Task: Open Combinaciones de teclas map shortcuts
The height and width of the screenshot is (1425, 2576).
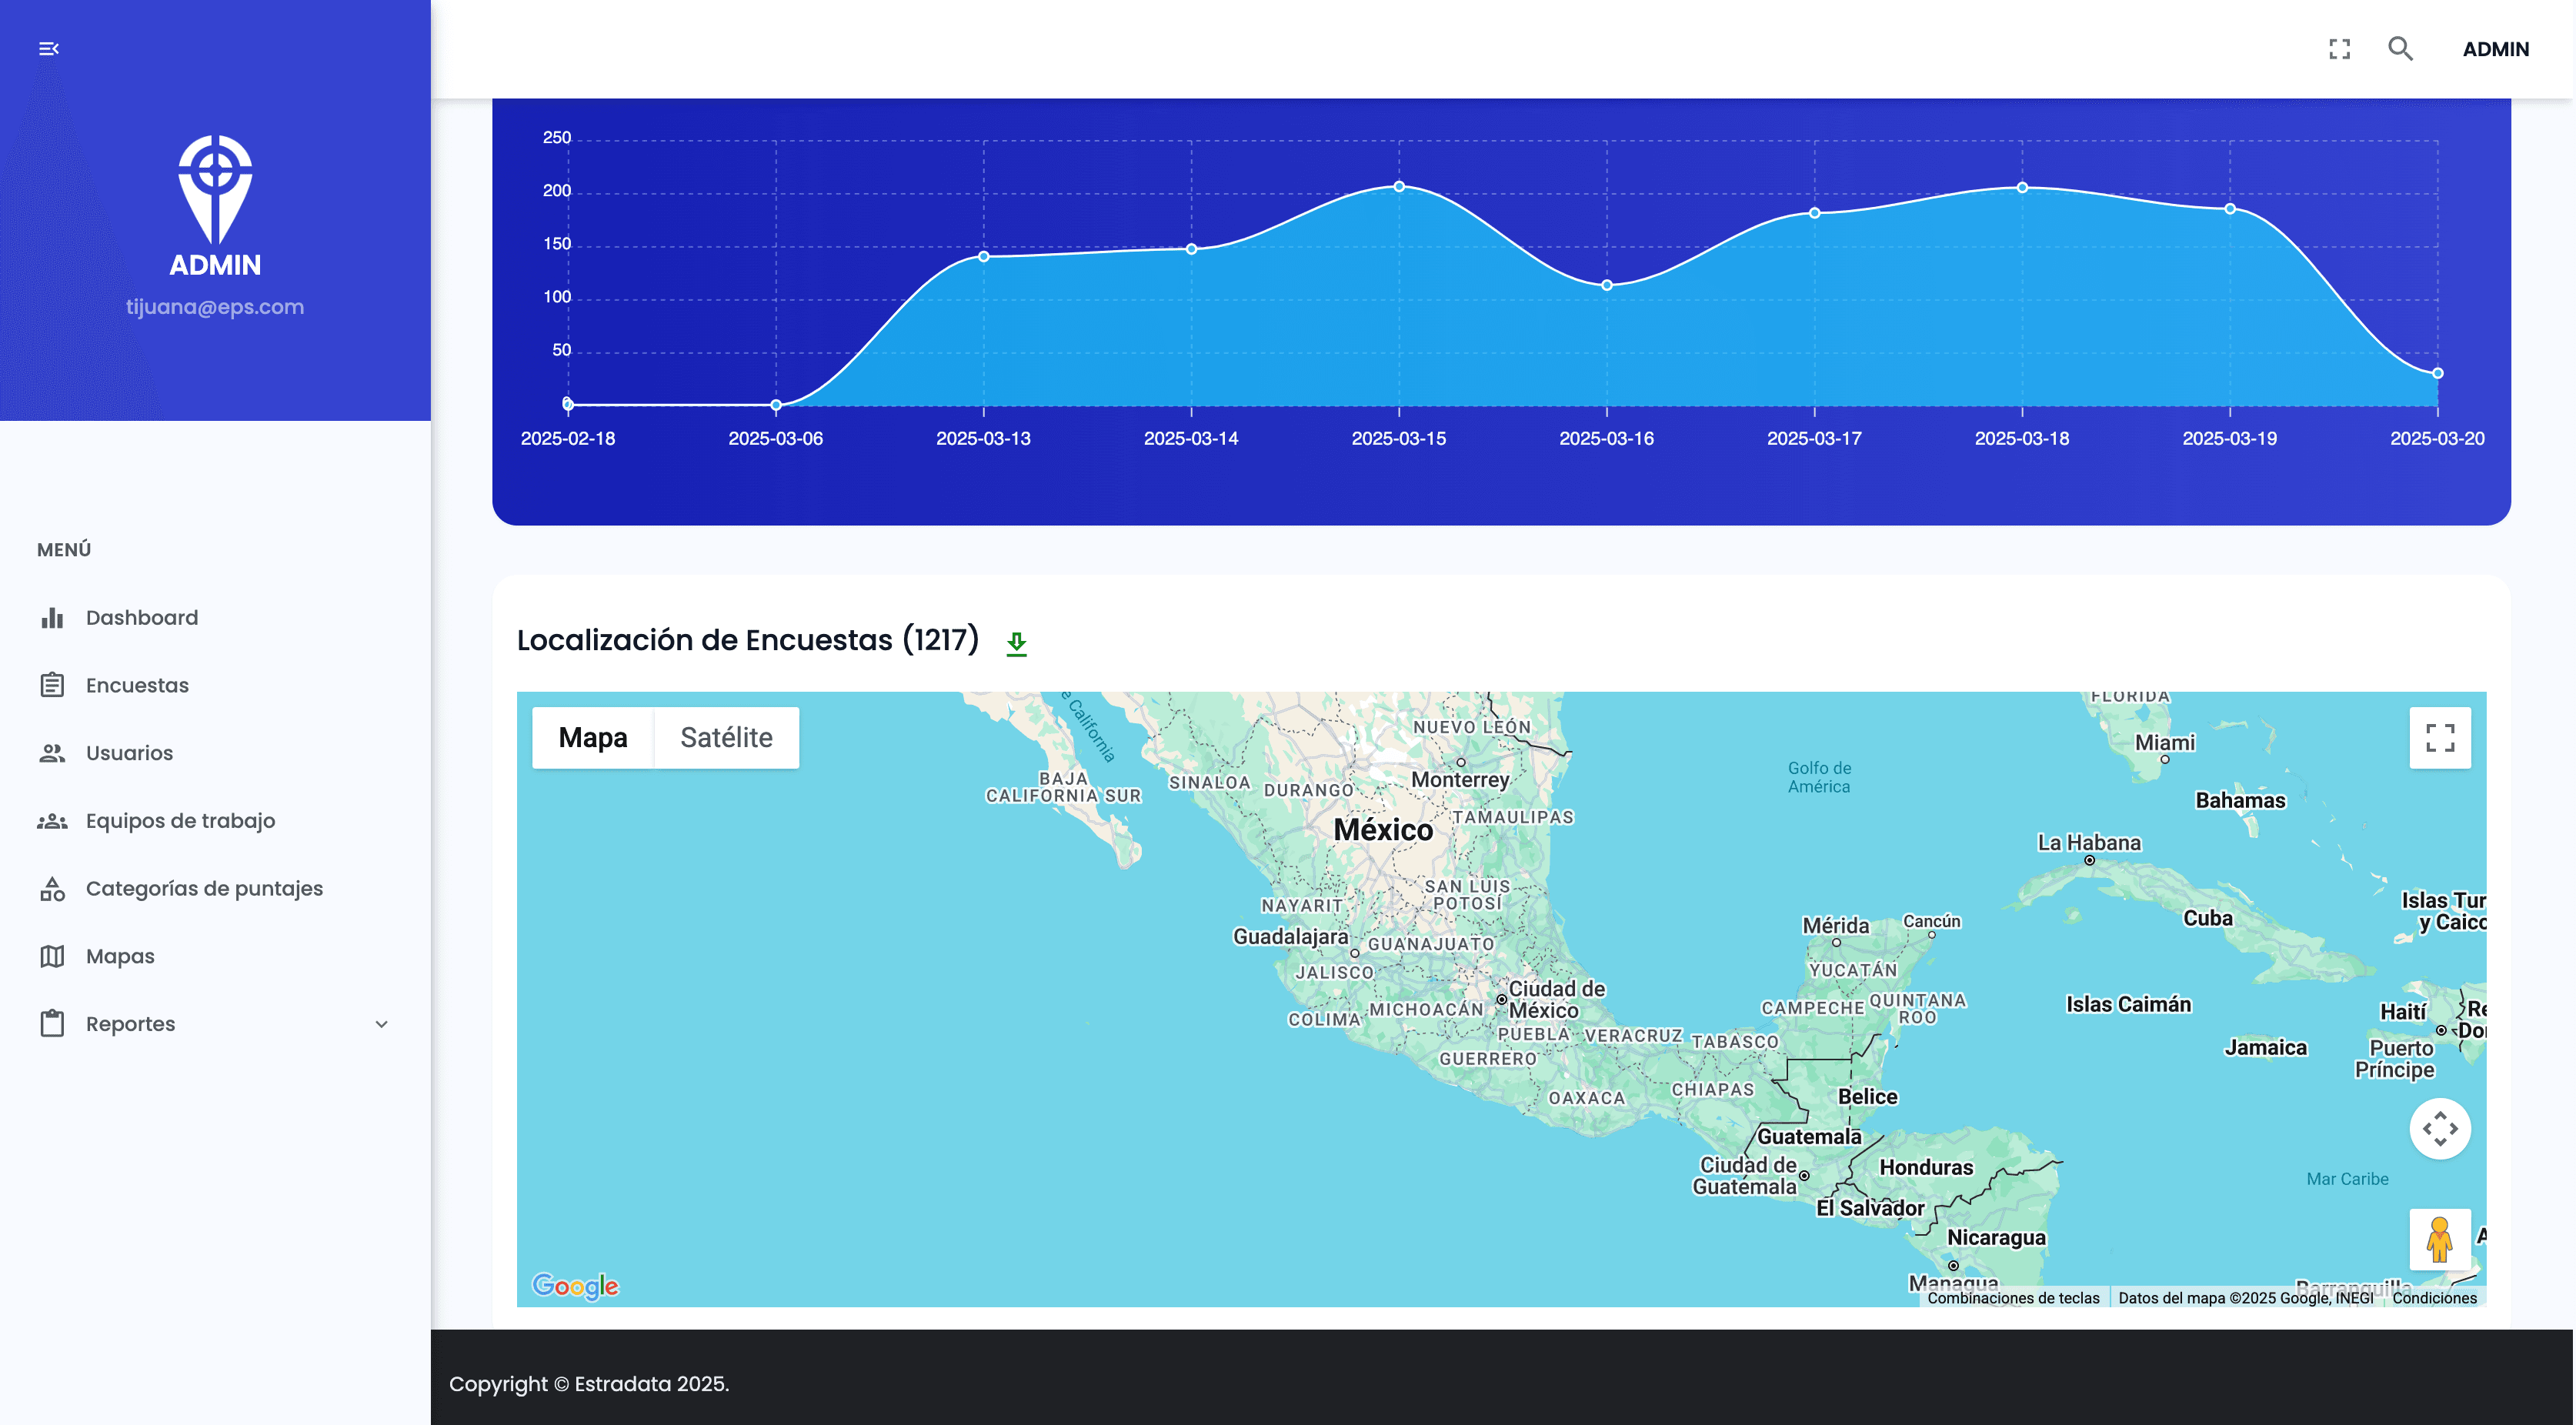Action: pyautogui.click(x=2013, y=1298)
